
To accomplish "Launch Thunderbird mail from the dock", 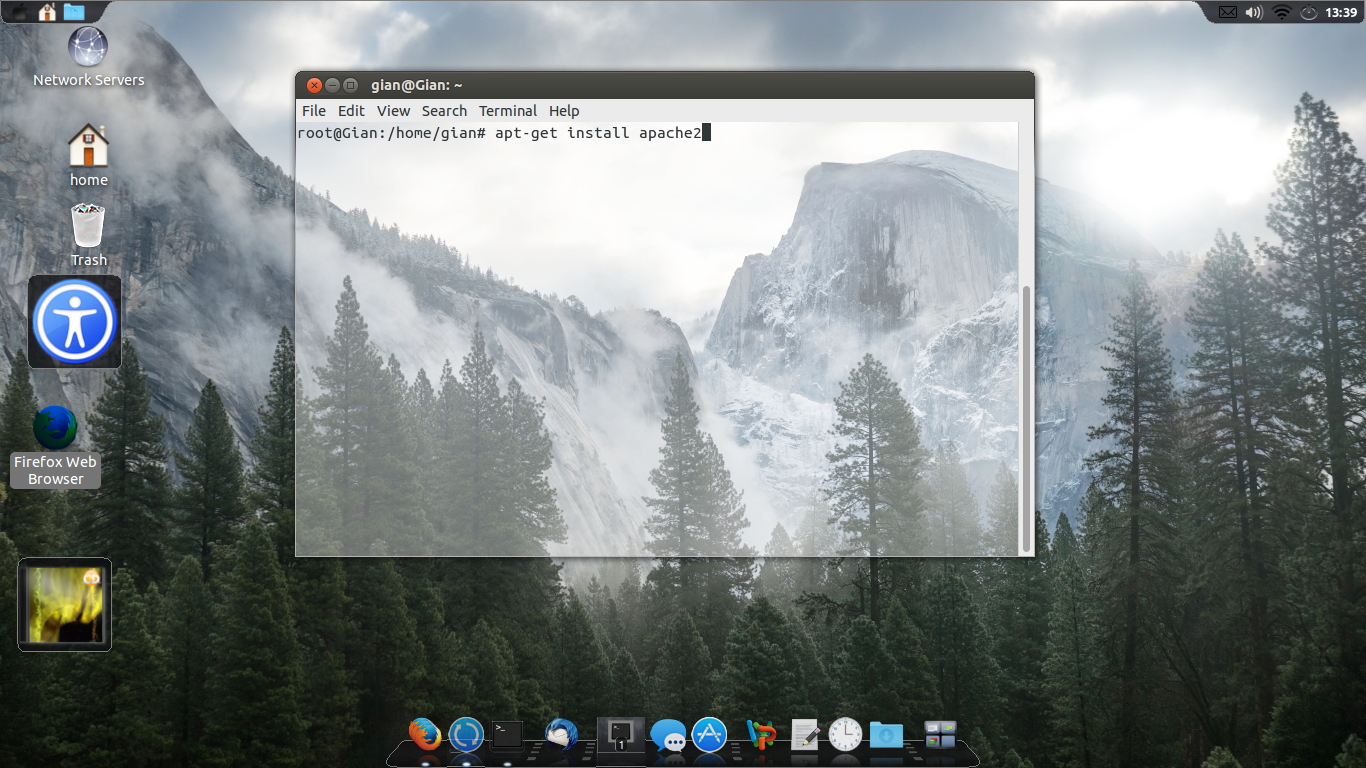I will click(560, 735).
